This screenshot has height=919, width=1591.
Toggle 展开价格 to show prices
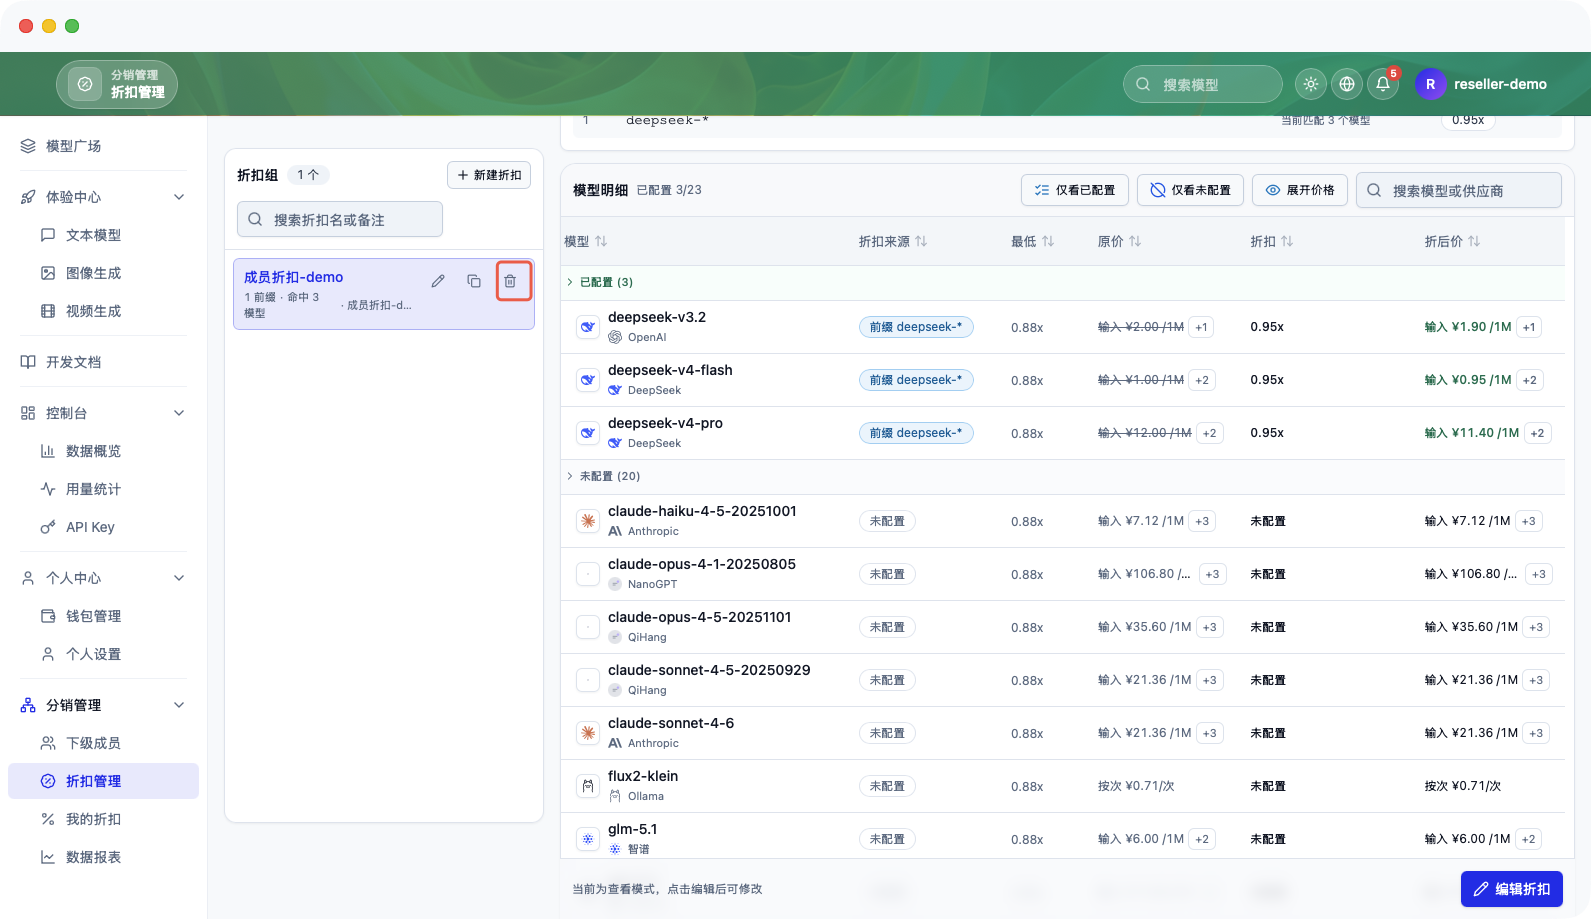coord(1300,190)
